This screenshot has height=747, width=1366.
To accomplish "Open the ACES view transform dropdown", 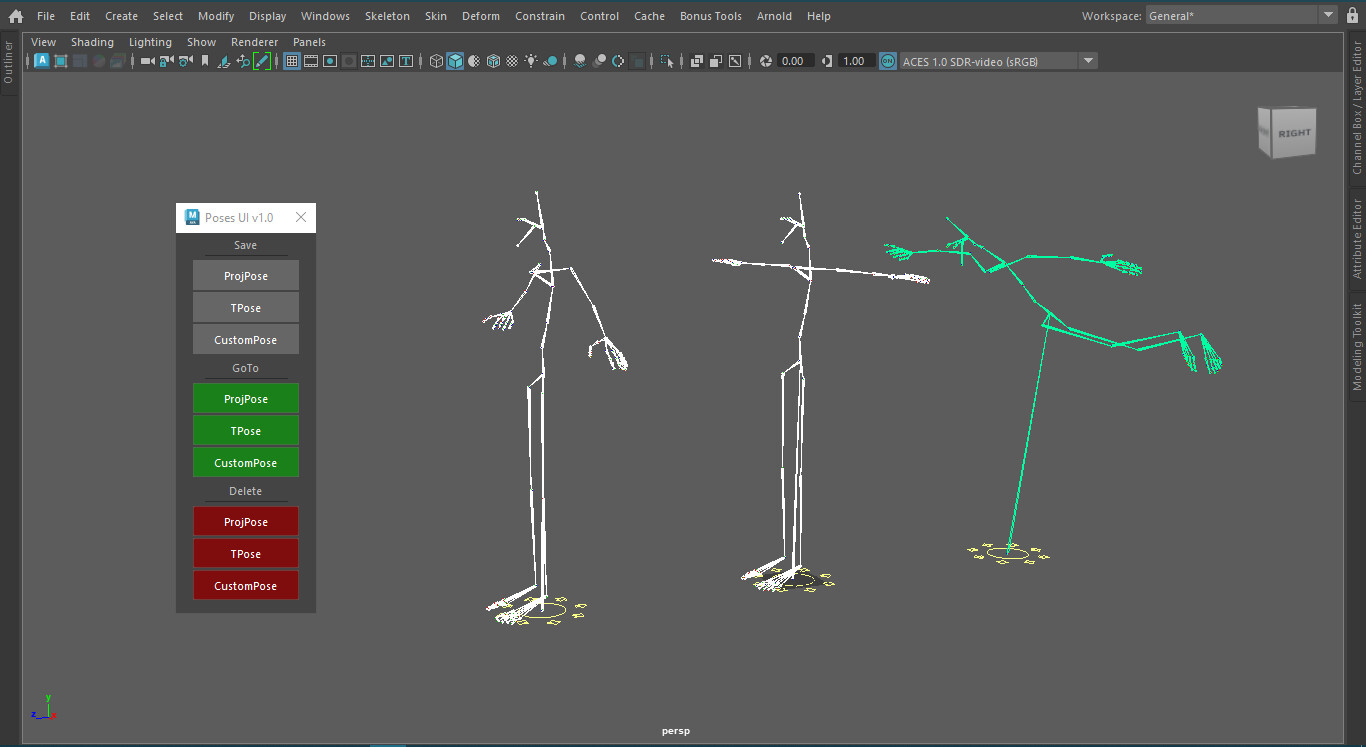I will pyautogui.click(x=1088, y=60).
